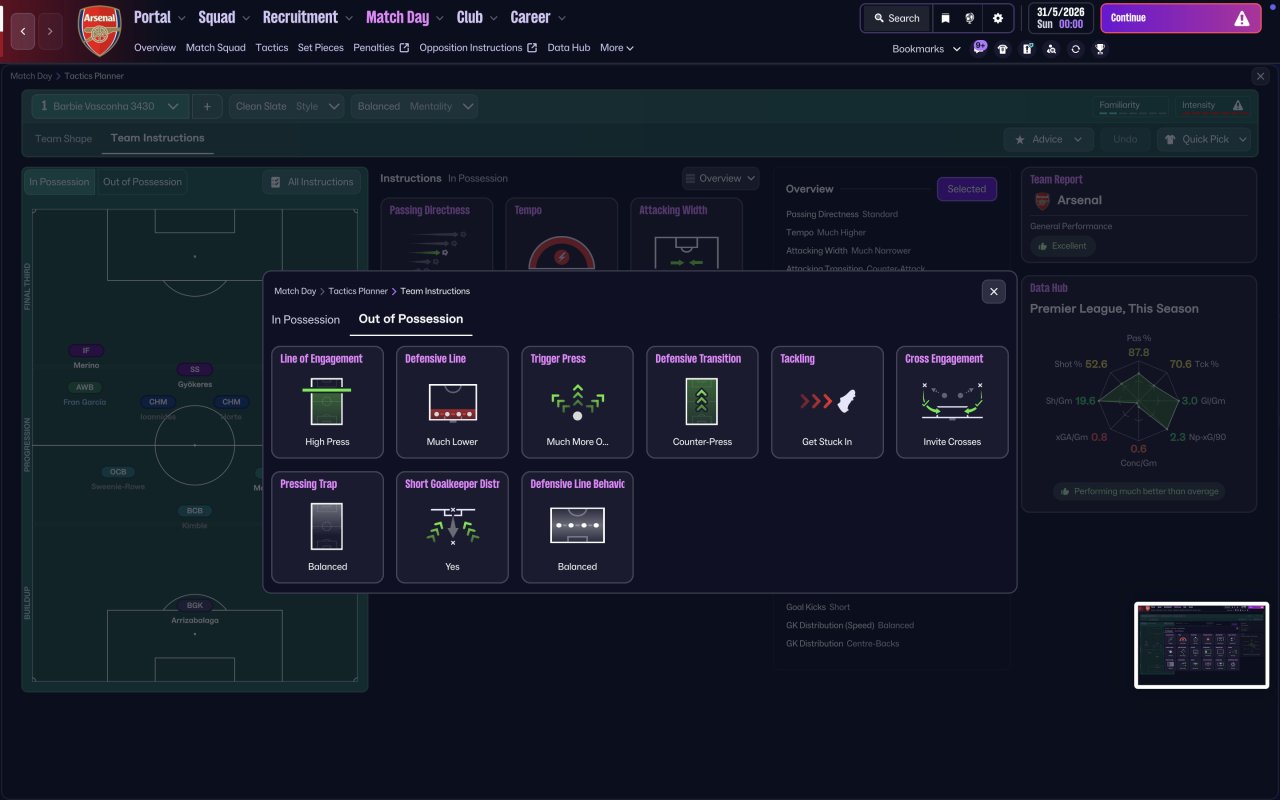This screenshot has height=800, width=1280.
Task: Open the Quick Pick dropdown
Action: click(1204, 139)
